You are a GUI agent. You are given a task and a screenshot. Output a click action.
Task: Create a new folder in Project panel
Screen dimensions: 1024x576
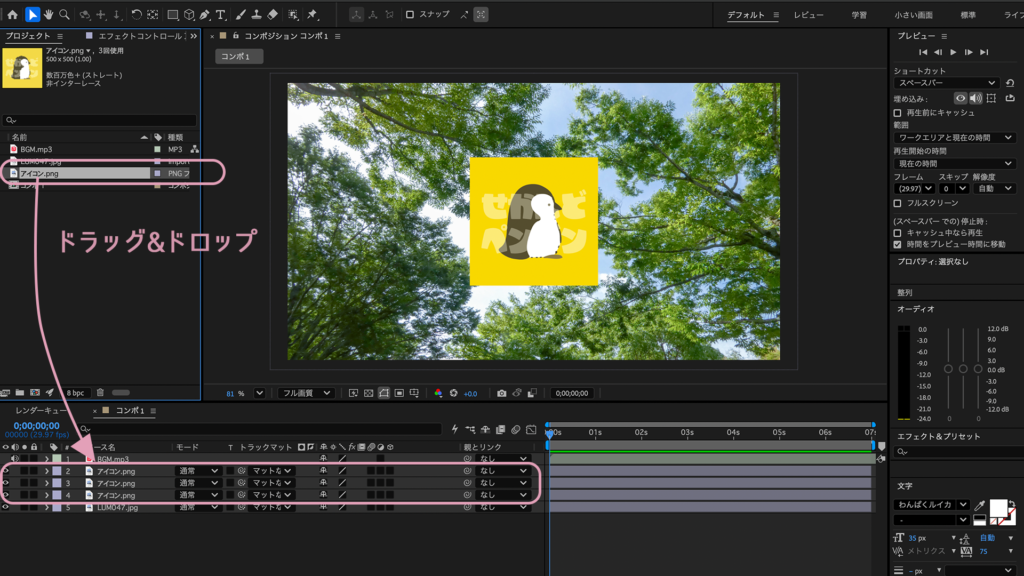pyautogui.click(x=20, y=392)
